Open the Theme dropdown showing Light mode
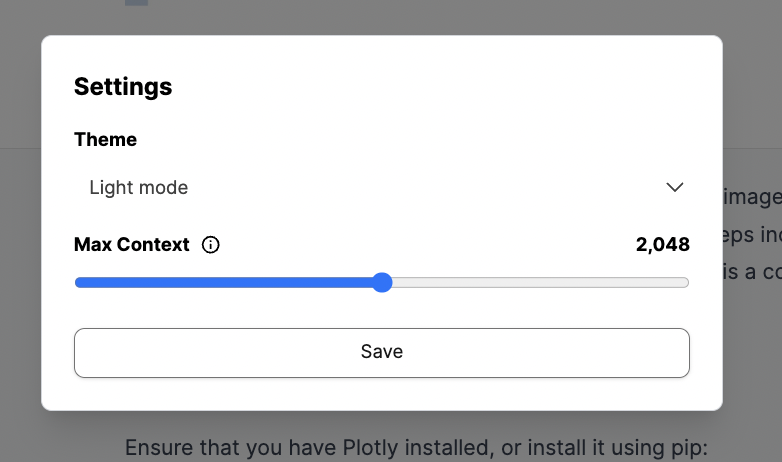This screenshot has height=462, width=782. 381,187
